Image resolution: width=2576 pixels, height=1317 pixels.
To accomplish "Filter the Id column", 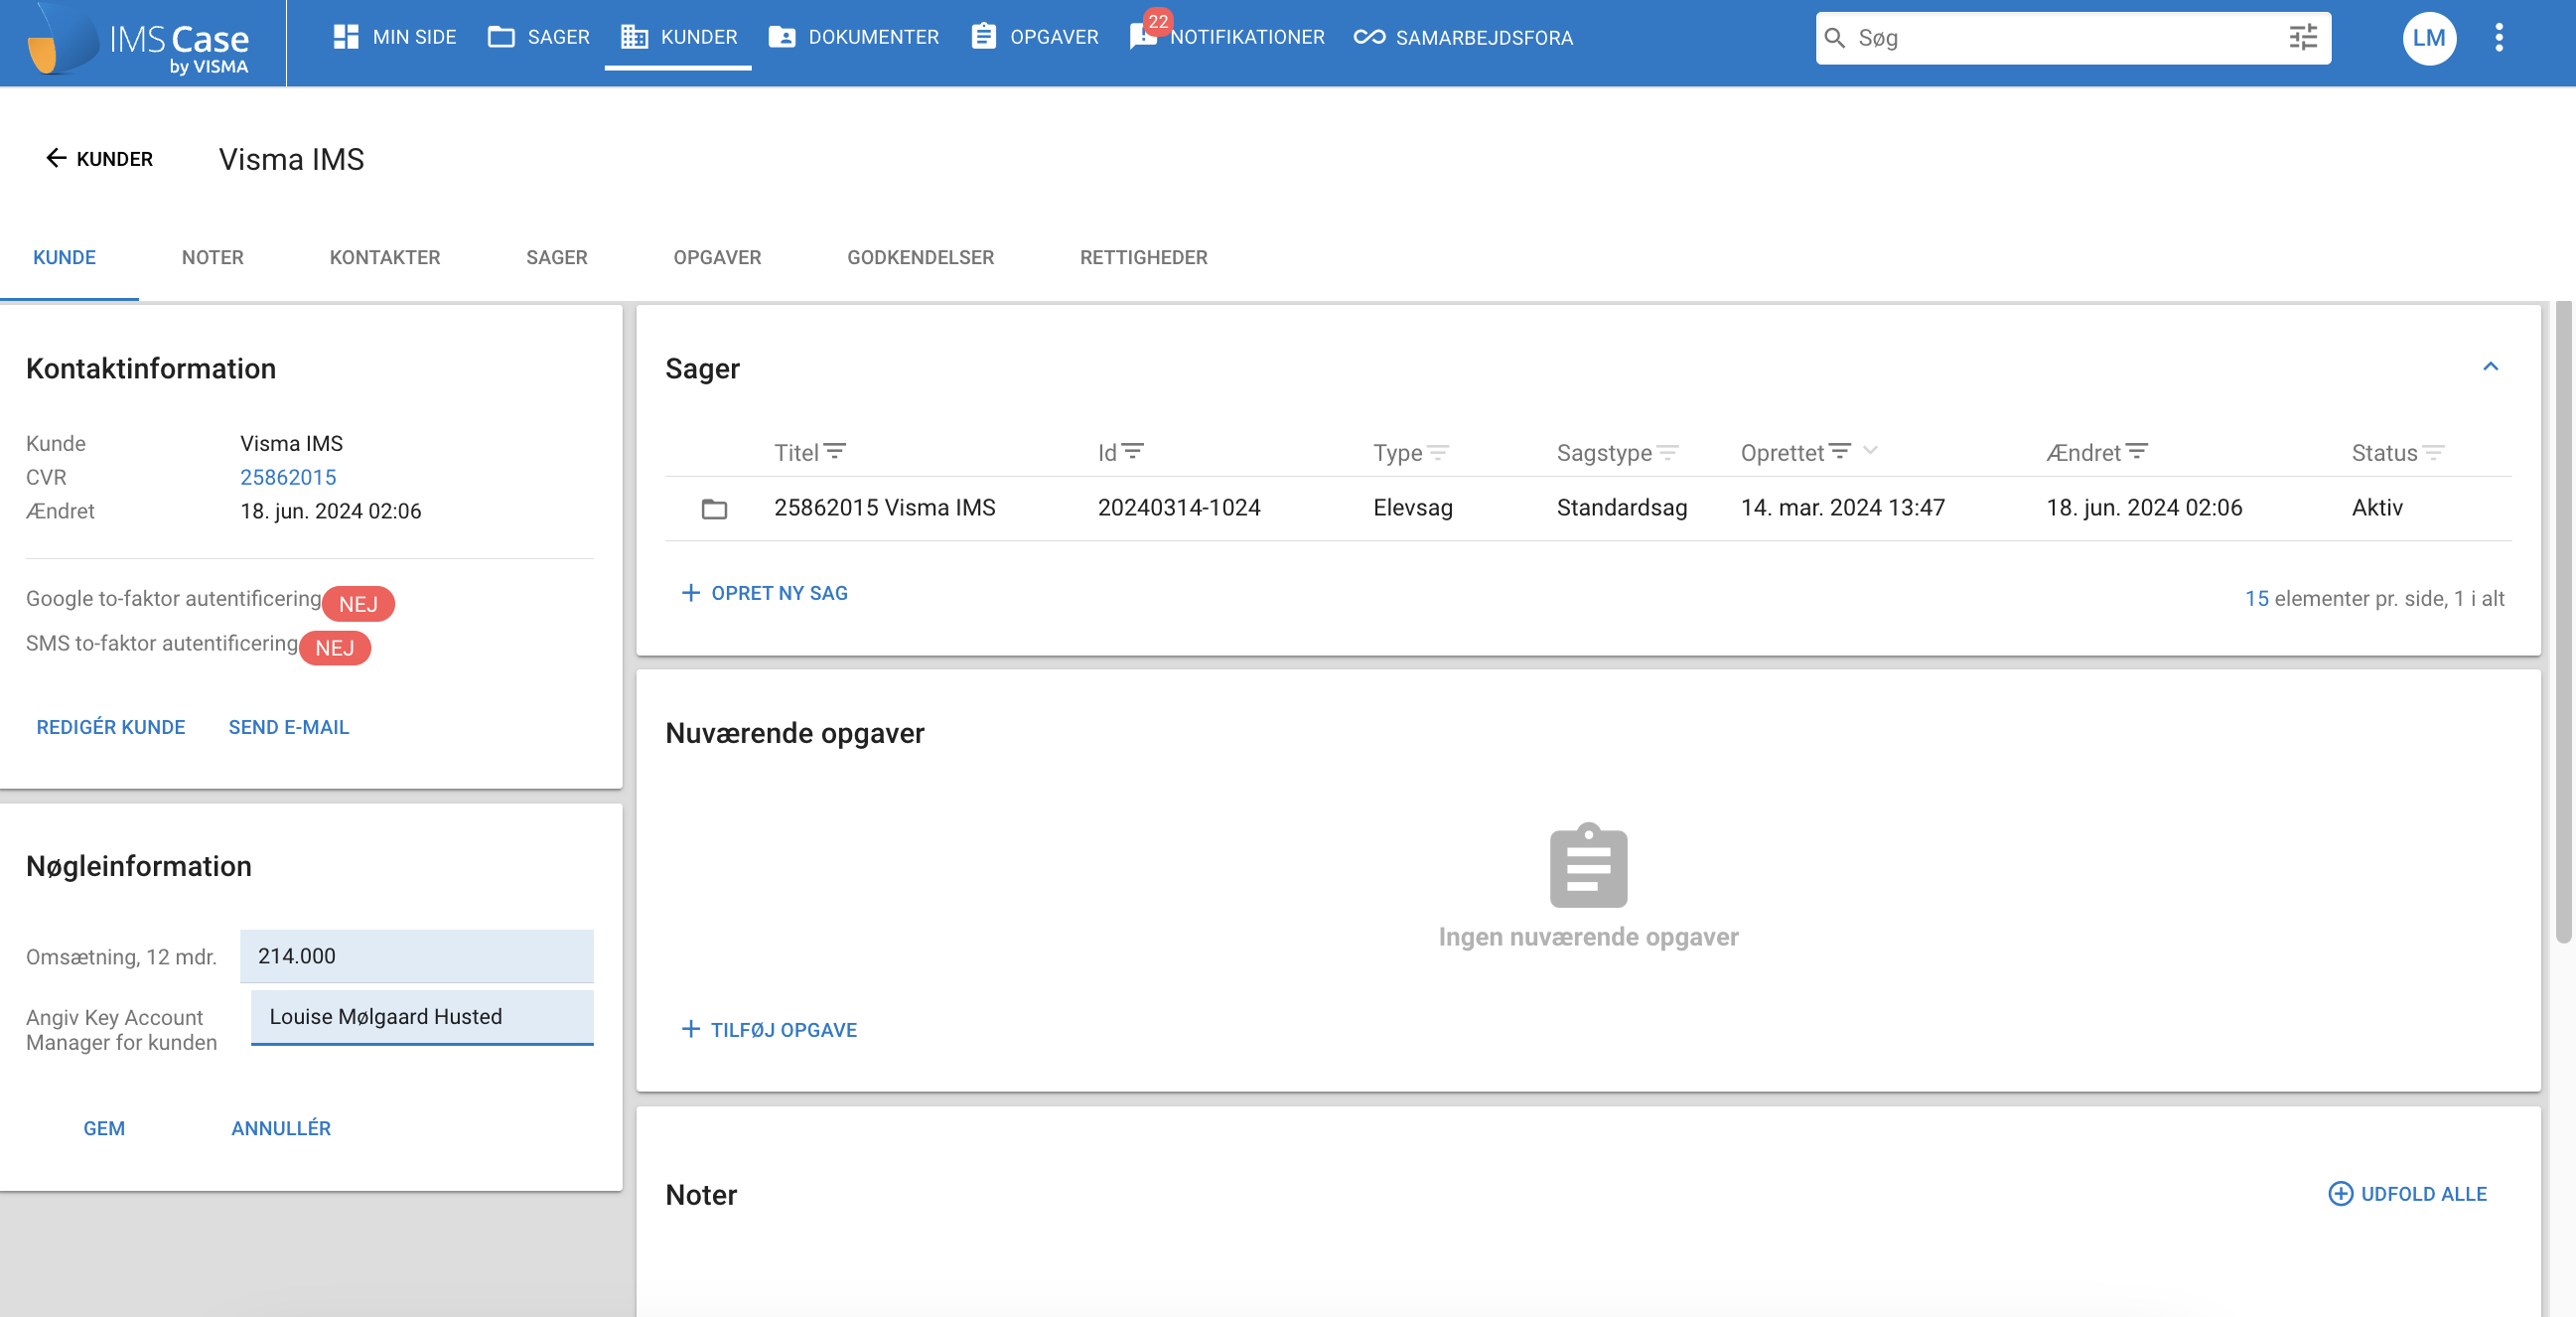I will pos(1133,452).
